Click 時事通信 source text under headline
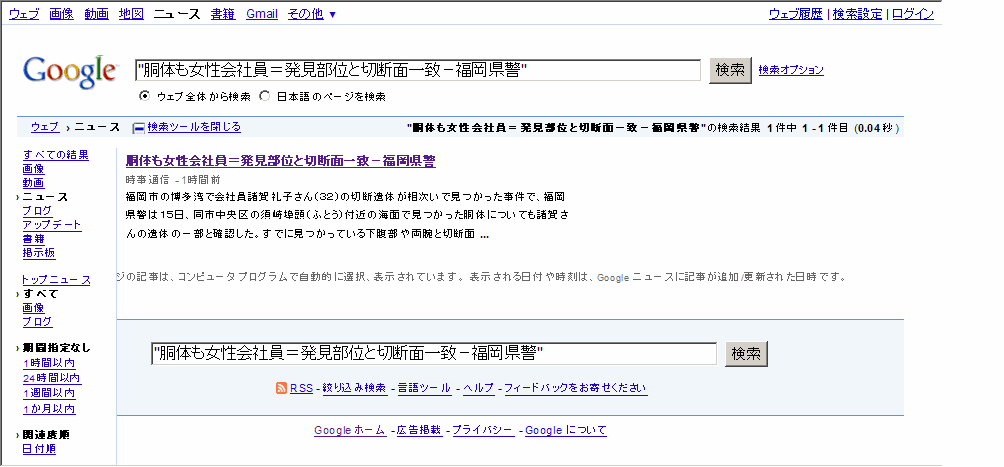This screenshot has width=1004, height=467. [x=148, y=180]
